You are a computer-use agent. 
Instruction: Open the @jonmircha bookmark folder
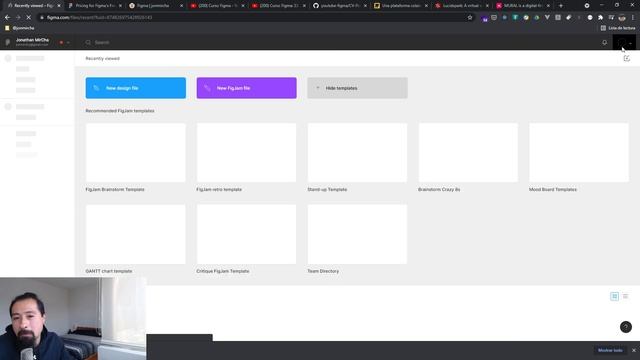20,28
